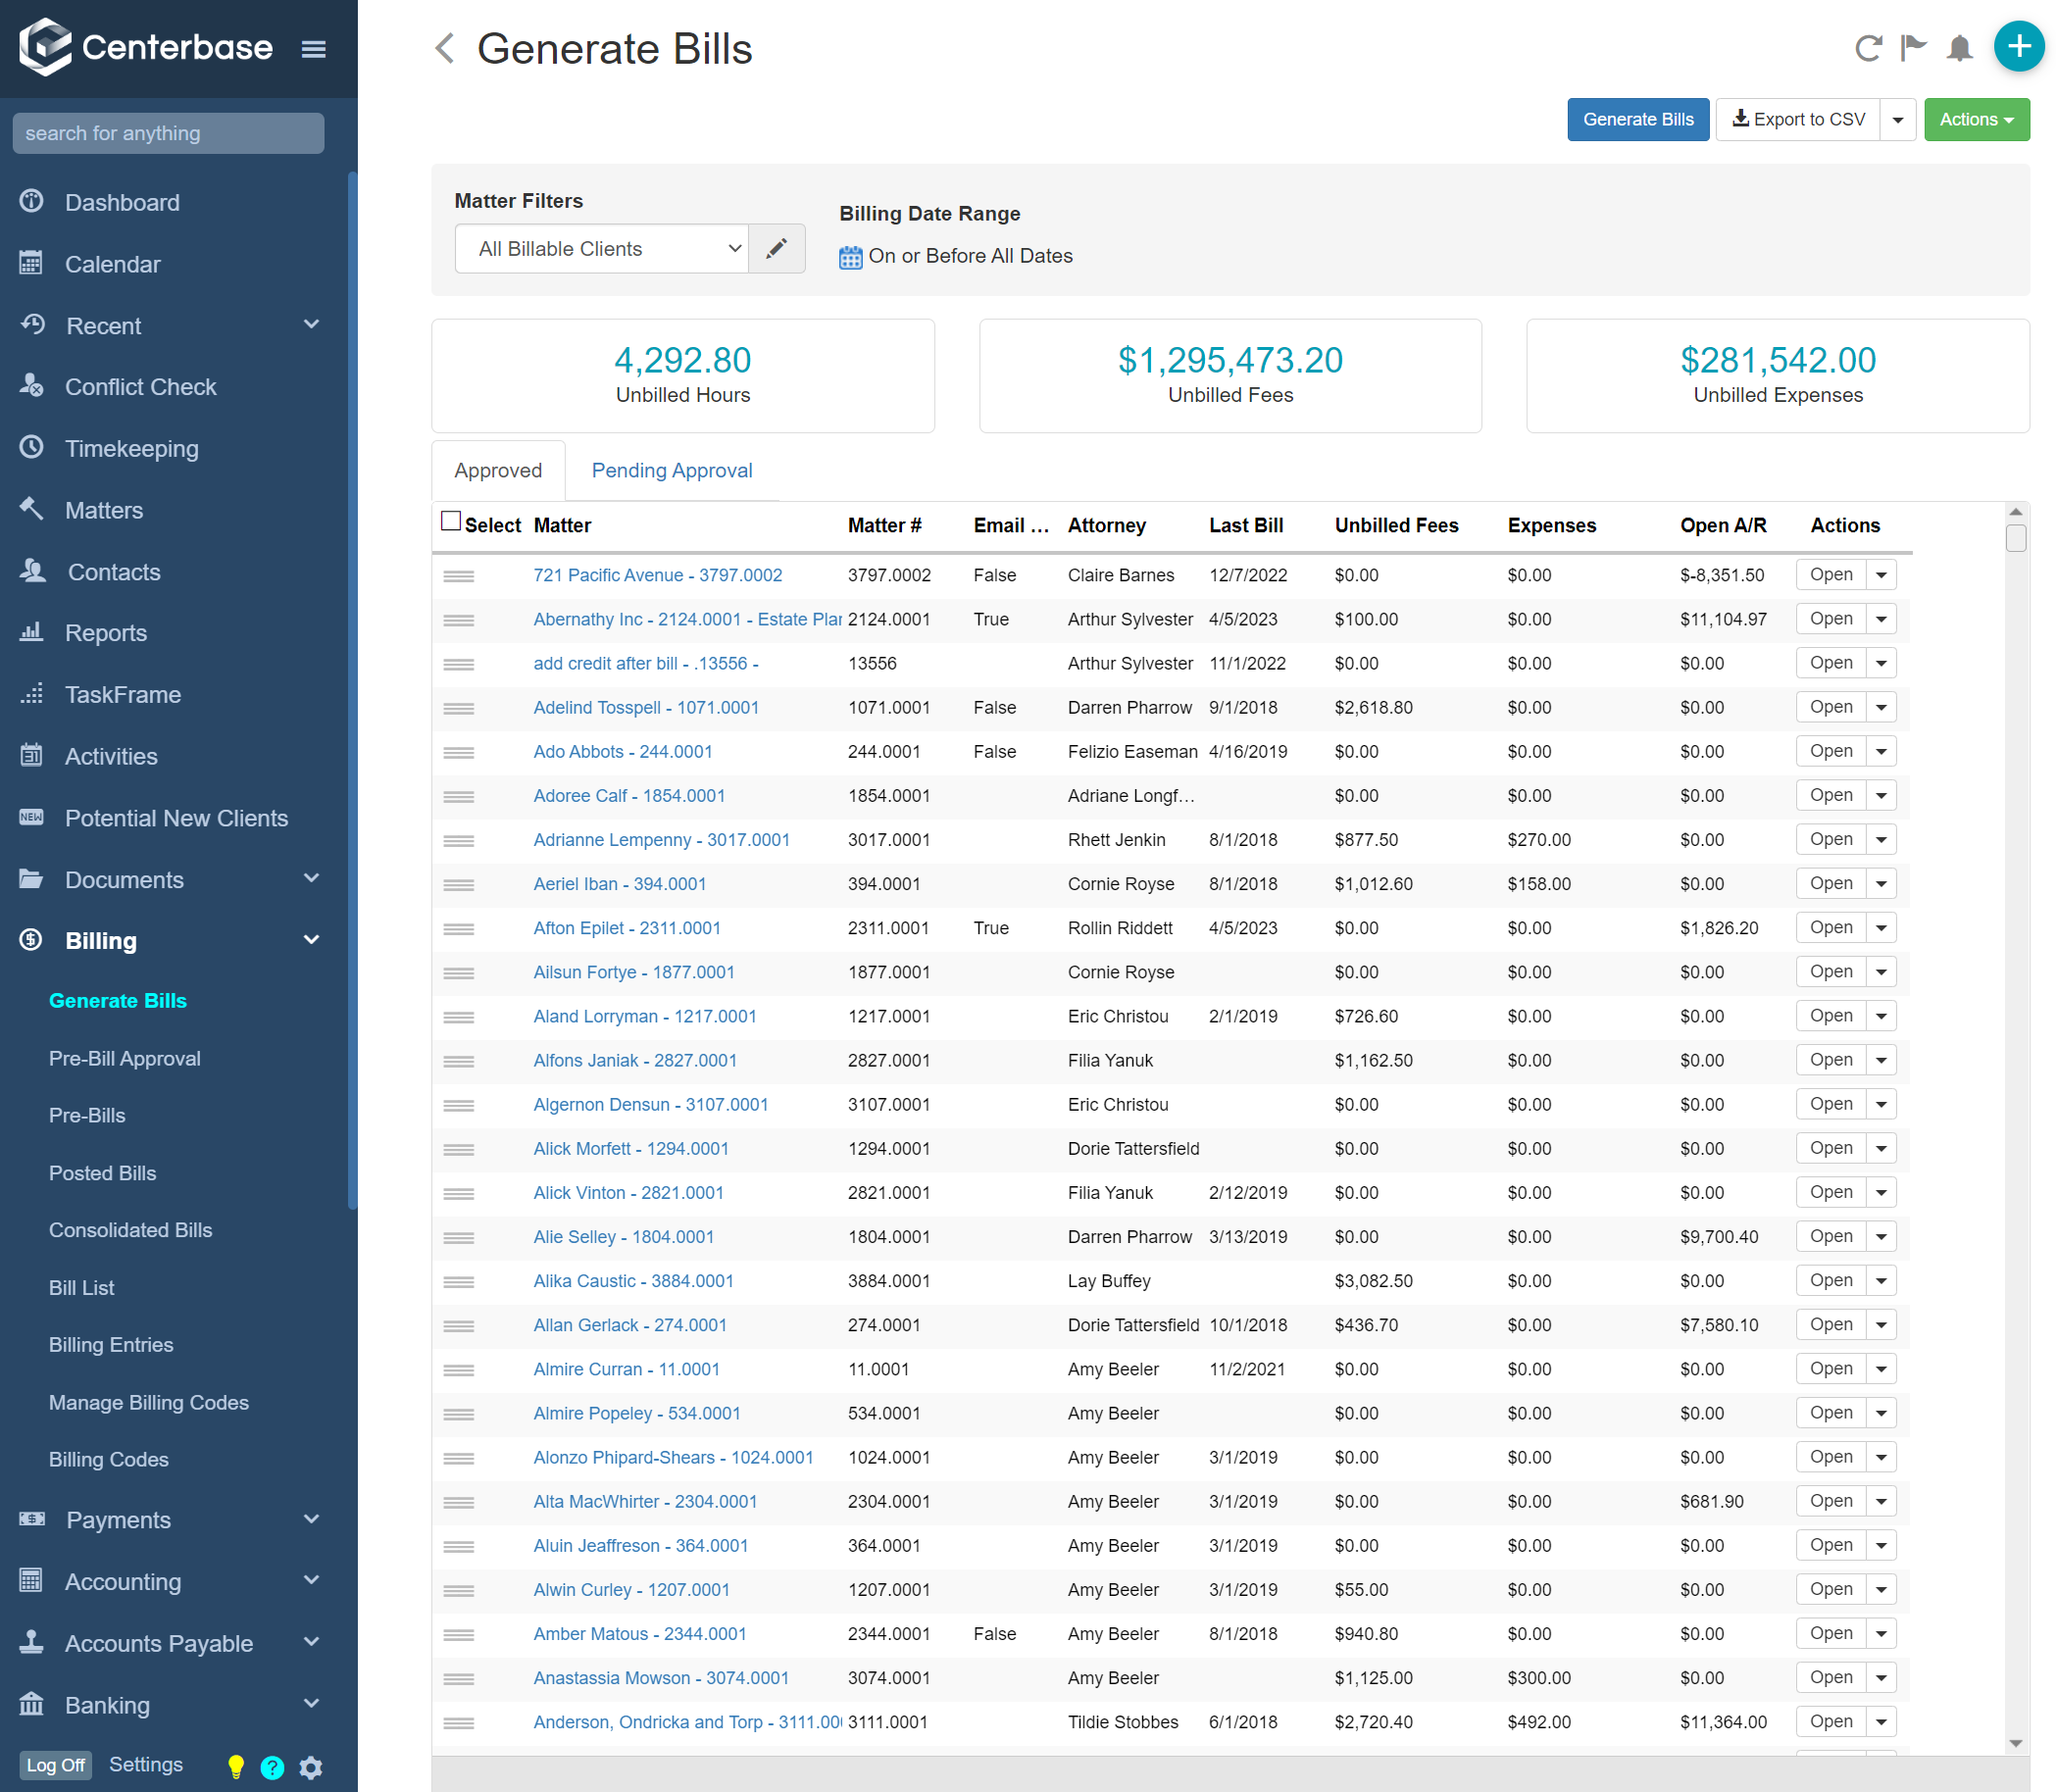This screenshot has height=1792, width=2056.
Task: Edit matter filters using the pencil icon
Action: click(x=777, y=248)
